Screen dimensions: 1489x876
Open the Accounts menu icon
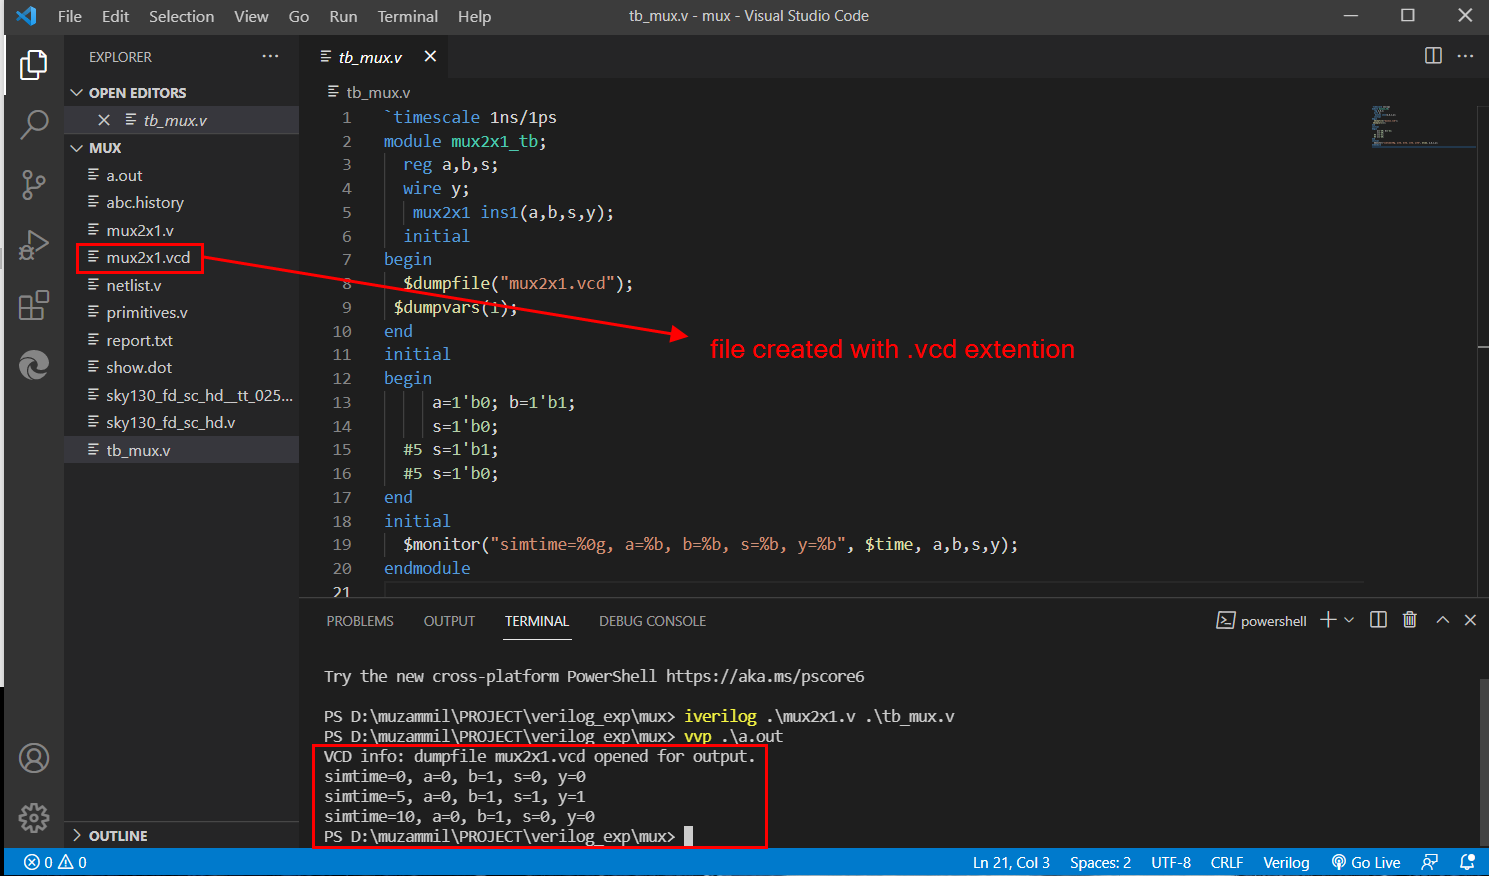coord(34,758)
